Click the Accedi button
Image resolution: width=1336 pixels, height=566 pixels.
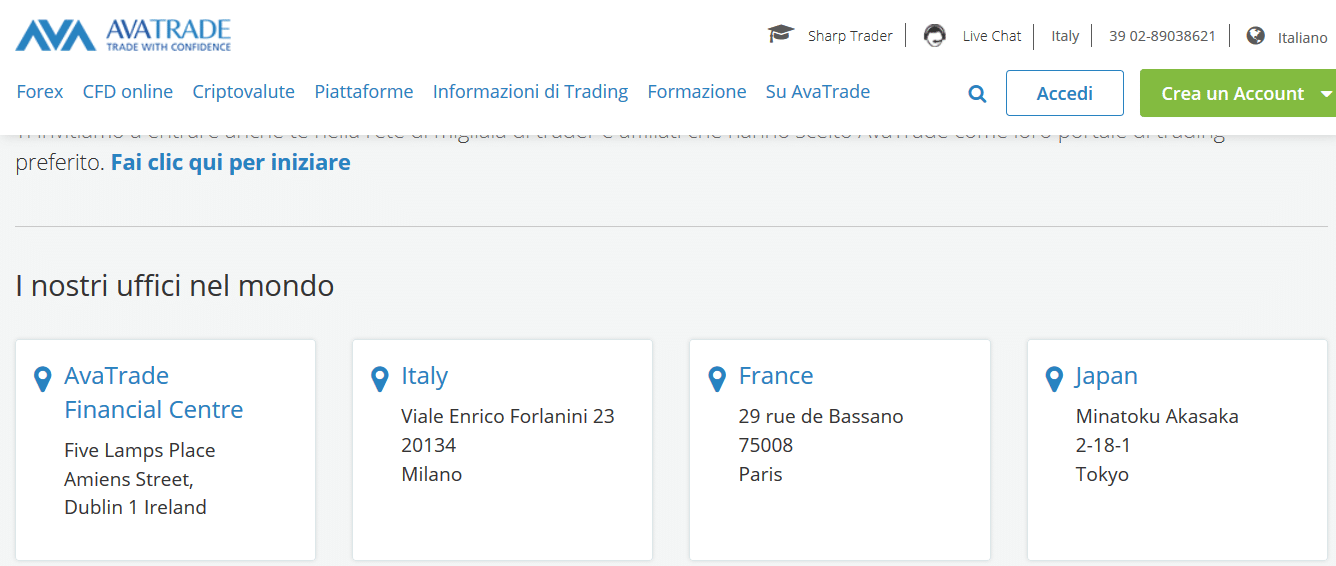pos(1065,93)
